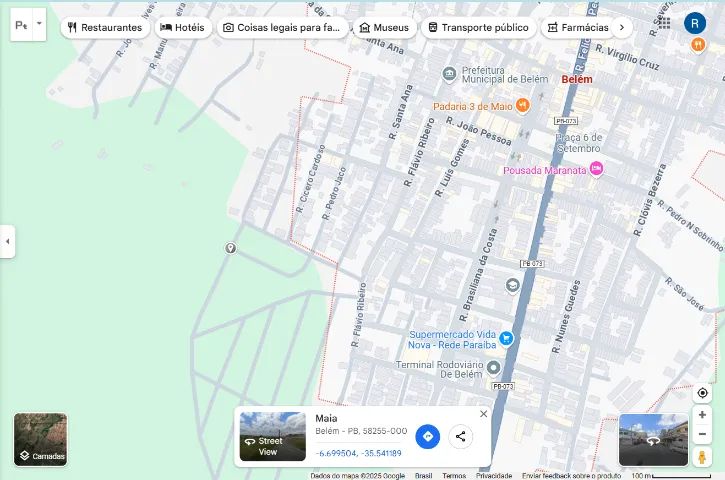The width and height of the screenshot is (725, 480).
Task: Select the Transporte público chip
Action: [x=479, y=27]
